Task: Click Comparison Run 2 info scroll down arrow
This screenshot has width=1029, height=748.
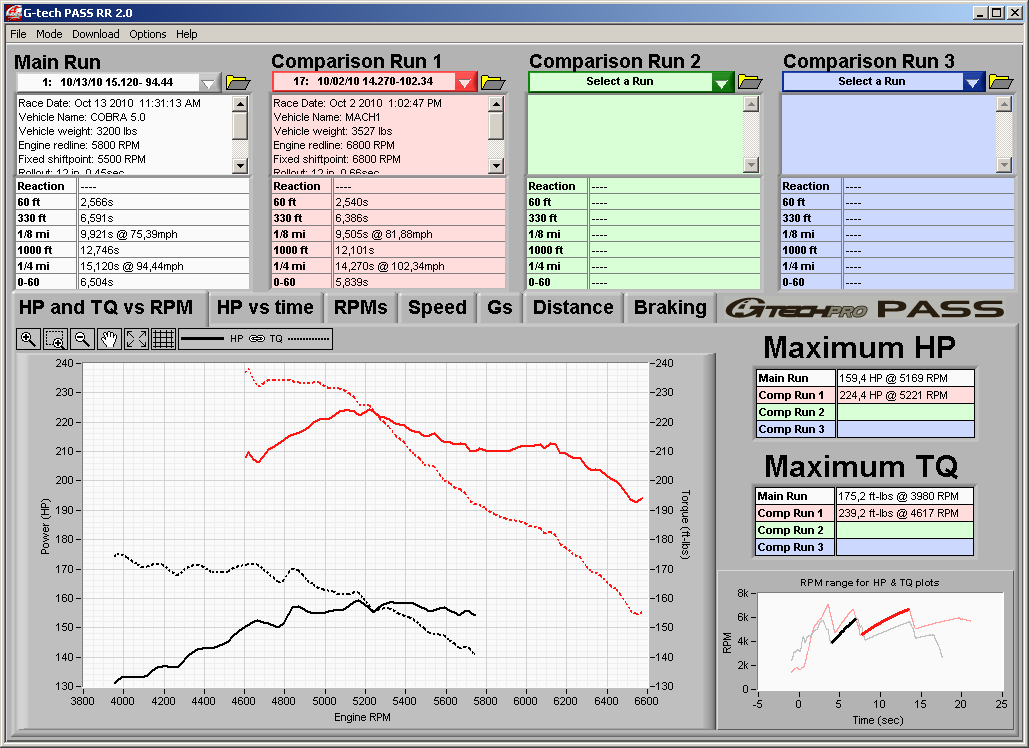Action: [751, 165]
